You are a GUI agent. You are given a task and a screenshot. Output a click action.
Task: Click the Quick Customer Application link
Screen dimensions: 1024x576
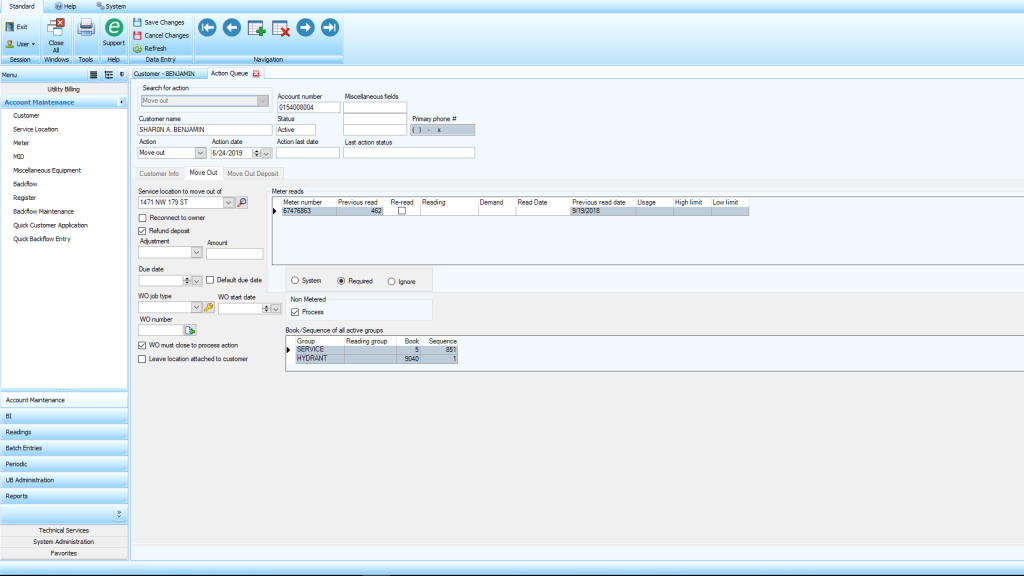(x=53, y=224)
